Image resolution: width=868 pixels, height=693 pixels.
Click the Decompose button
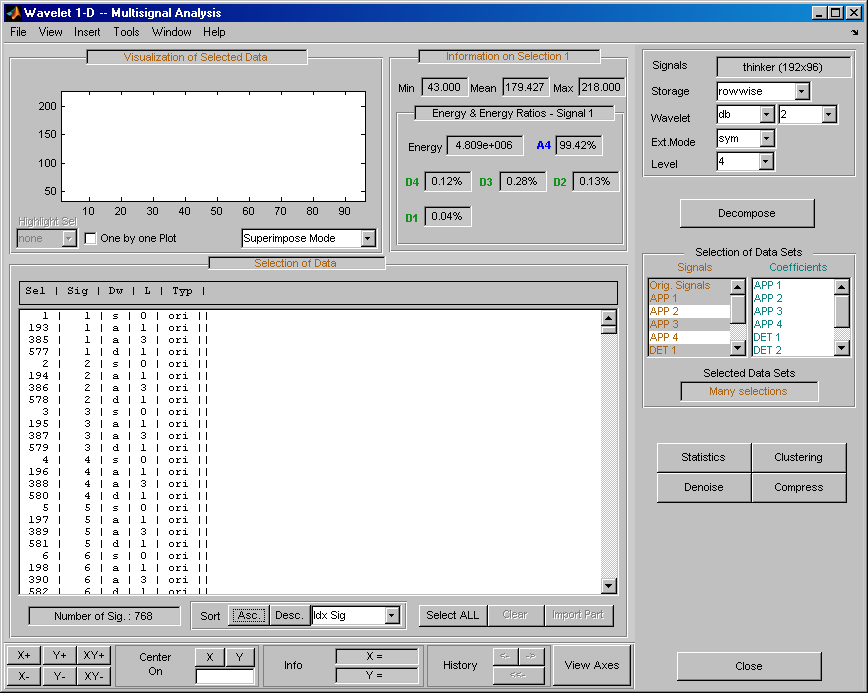[x=746, y=213]
